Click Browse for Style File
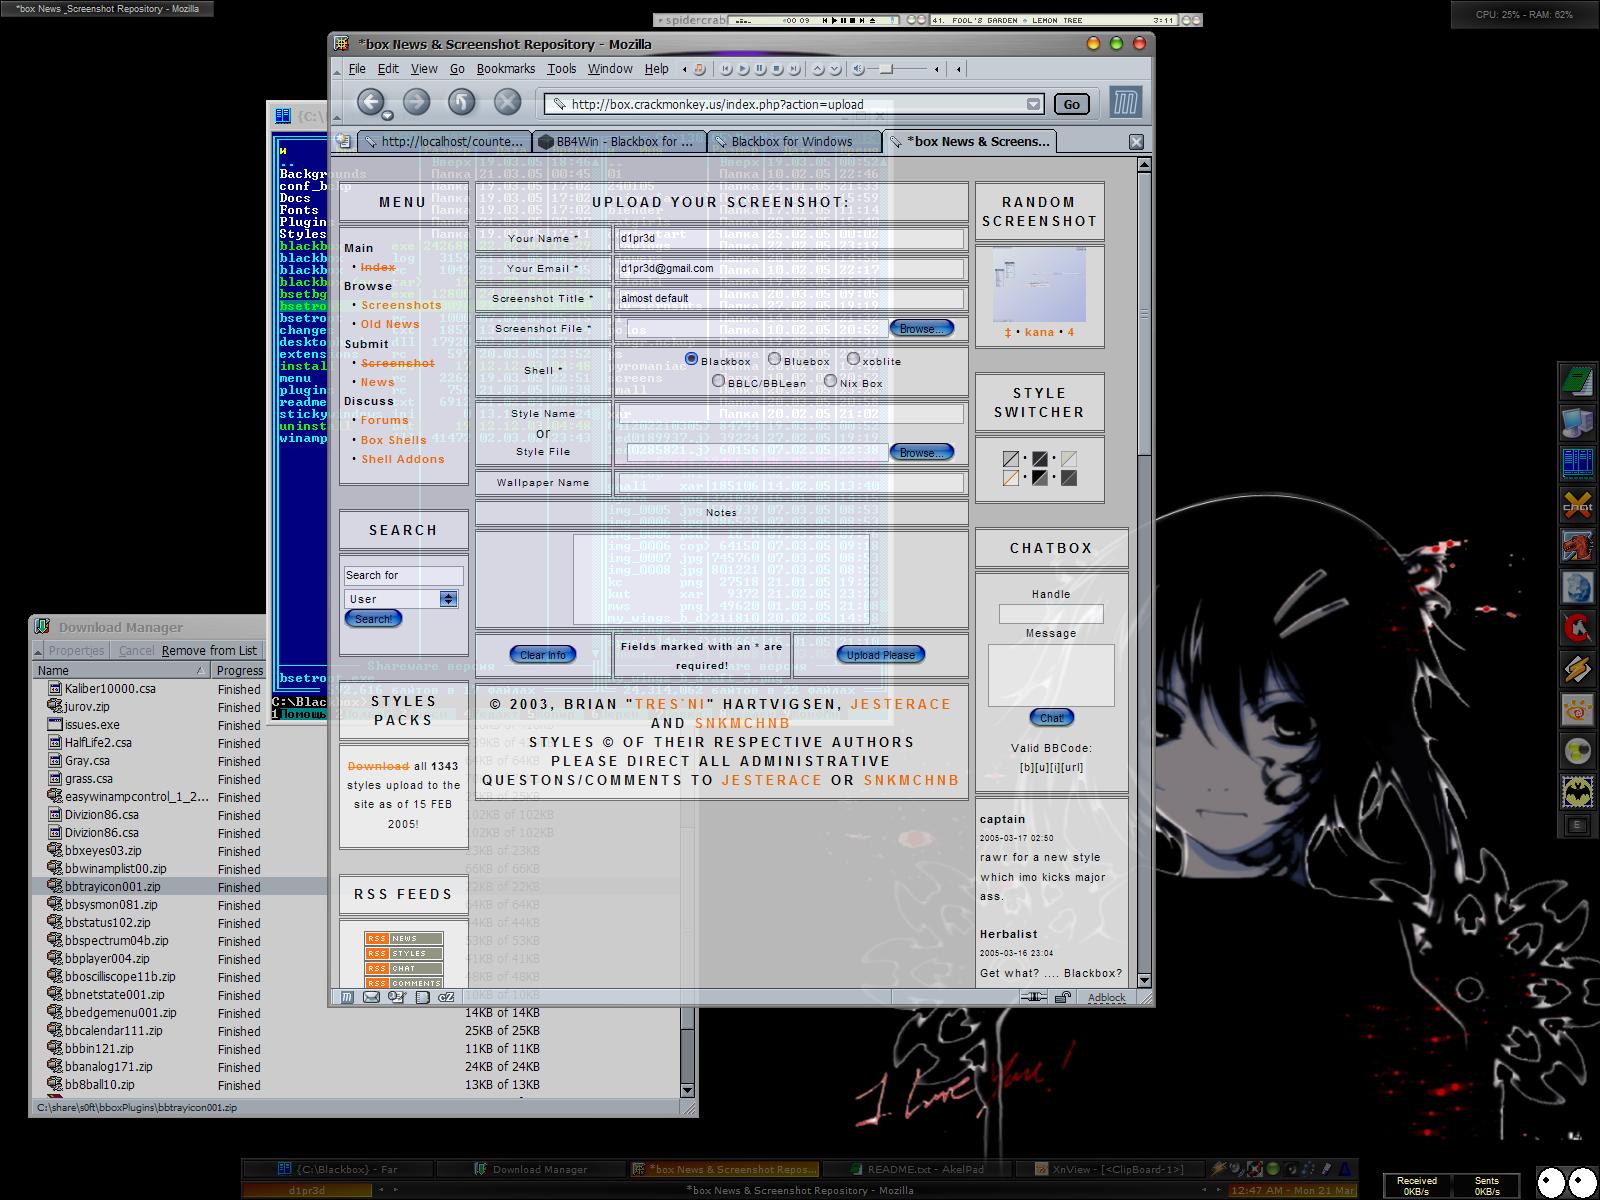Viewport: 1600px width, 1200px height. (922, 452)
